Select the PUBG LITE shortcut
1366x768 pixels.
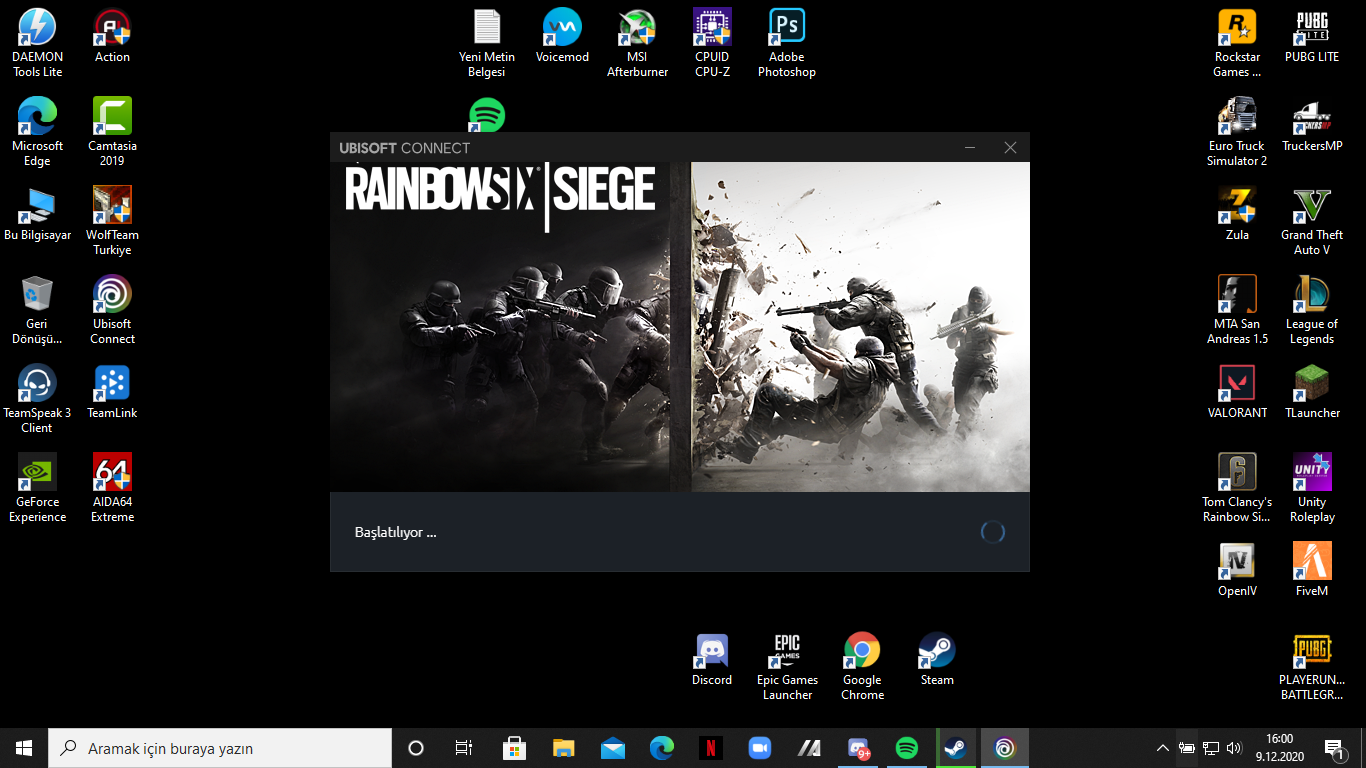click(x=1312, y=35)
